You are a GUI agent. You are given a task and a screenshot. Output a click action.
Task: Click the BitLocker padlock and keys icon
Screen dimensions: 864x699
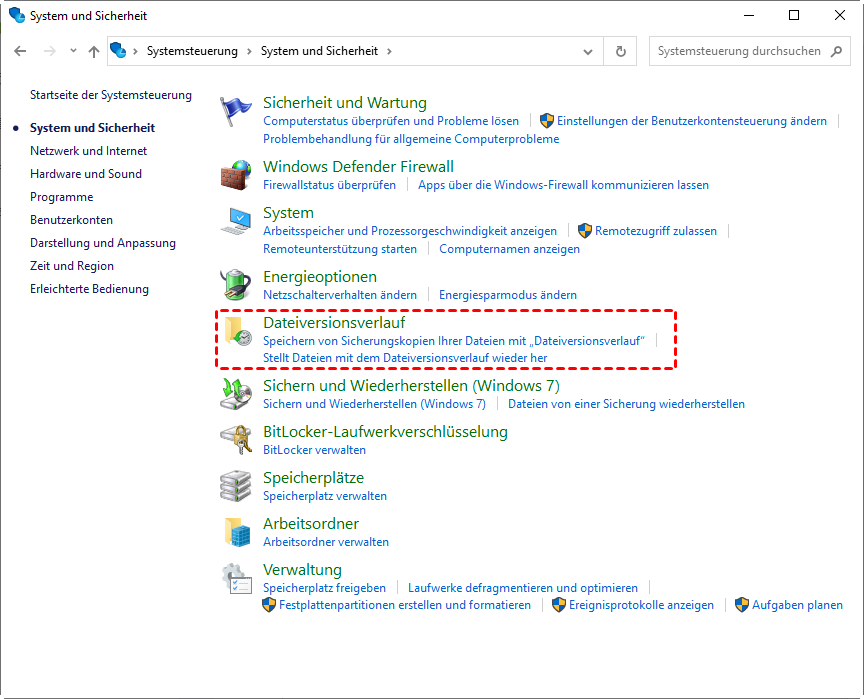[236, 440]
